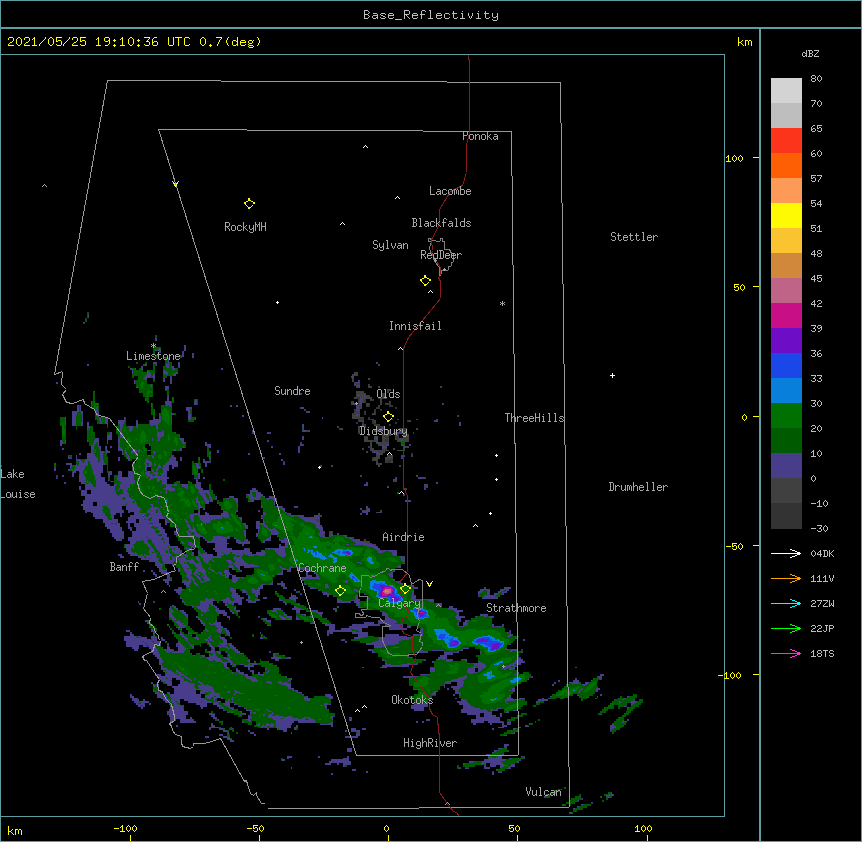The width and height of the screenshot is (862, 842).
Task: Click the Vulcan town label
Action: [x=543, y=792]
